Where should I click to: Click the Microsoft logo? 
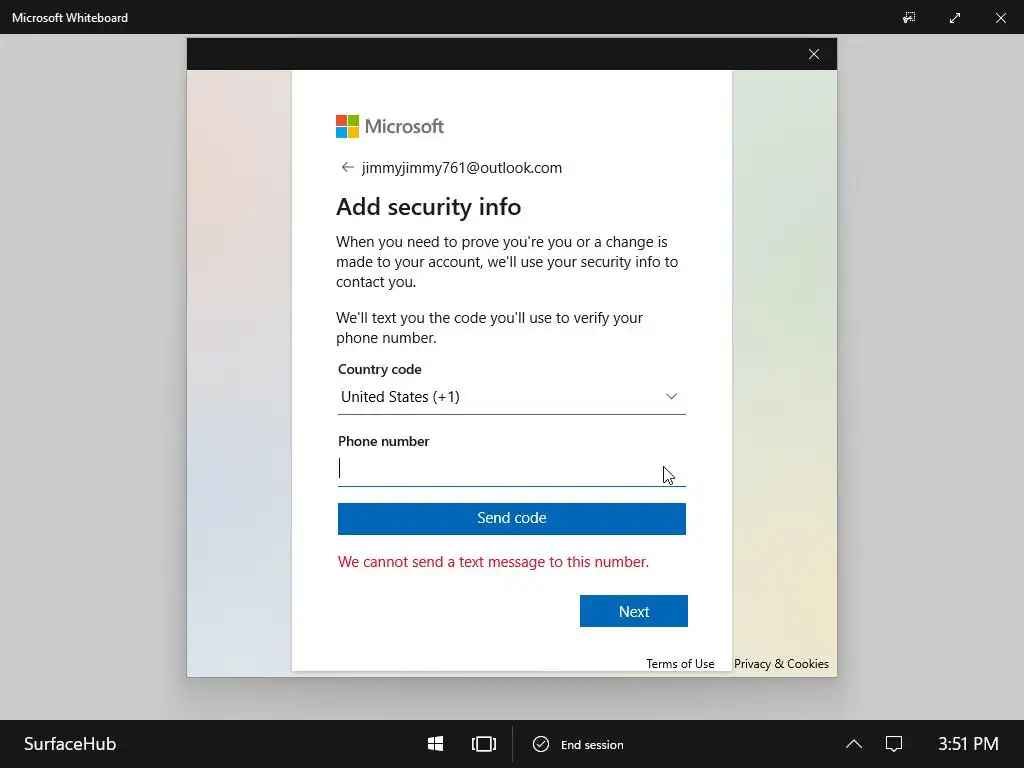point(390,127)
